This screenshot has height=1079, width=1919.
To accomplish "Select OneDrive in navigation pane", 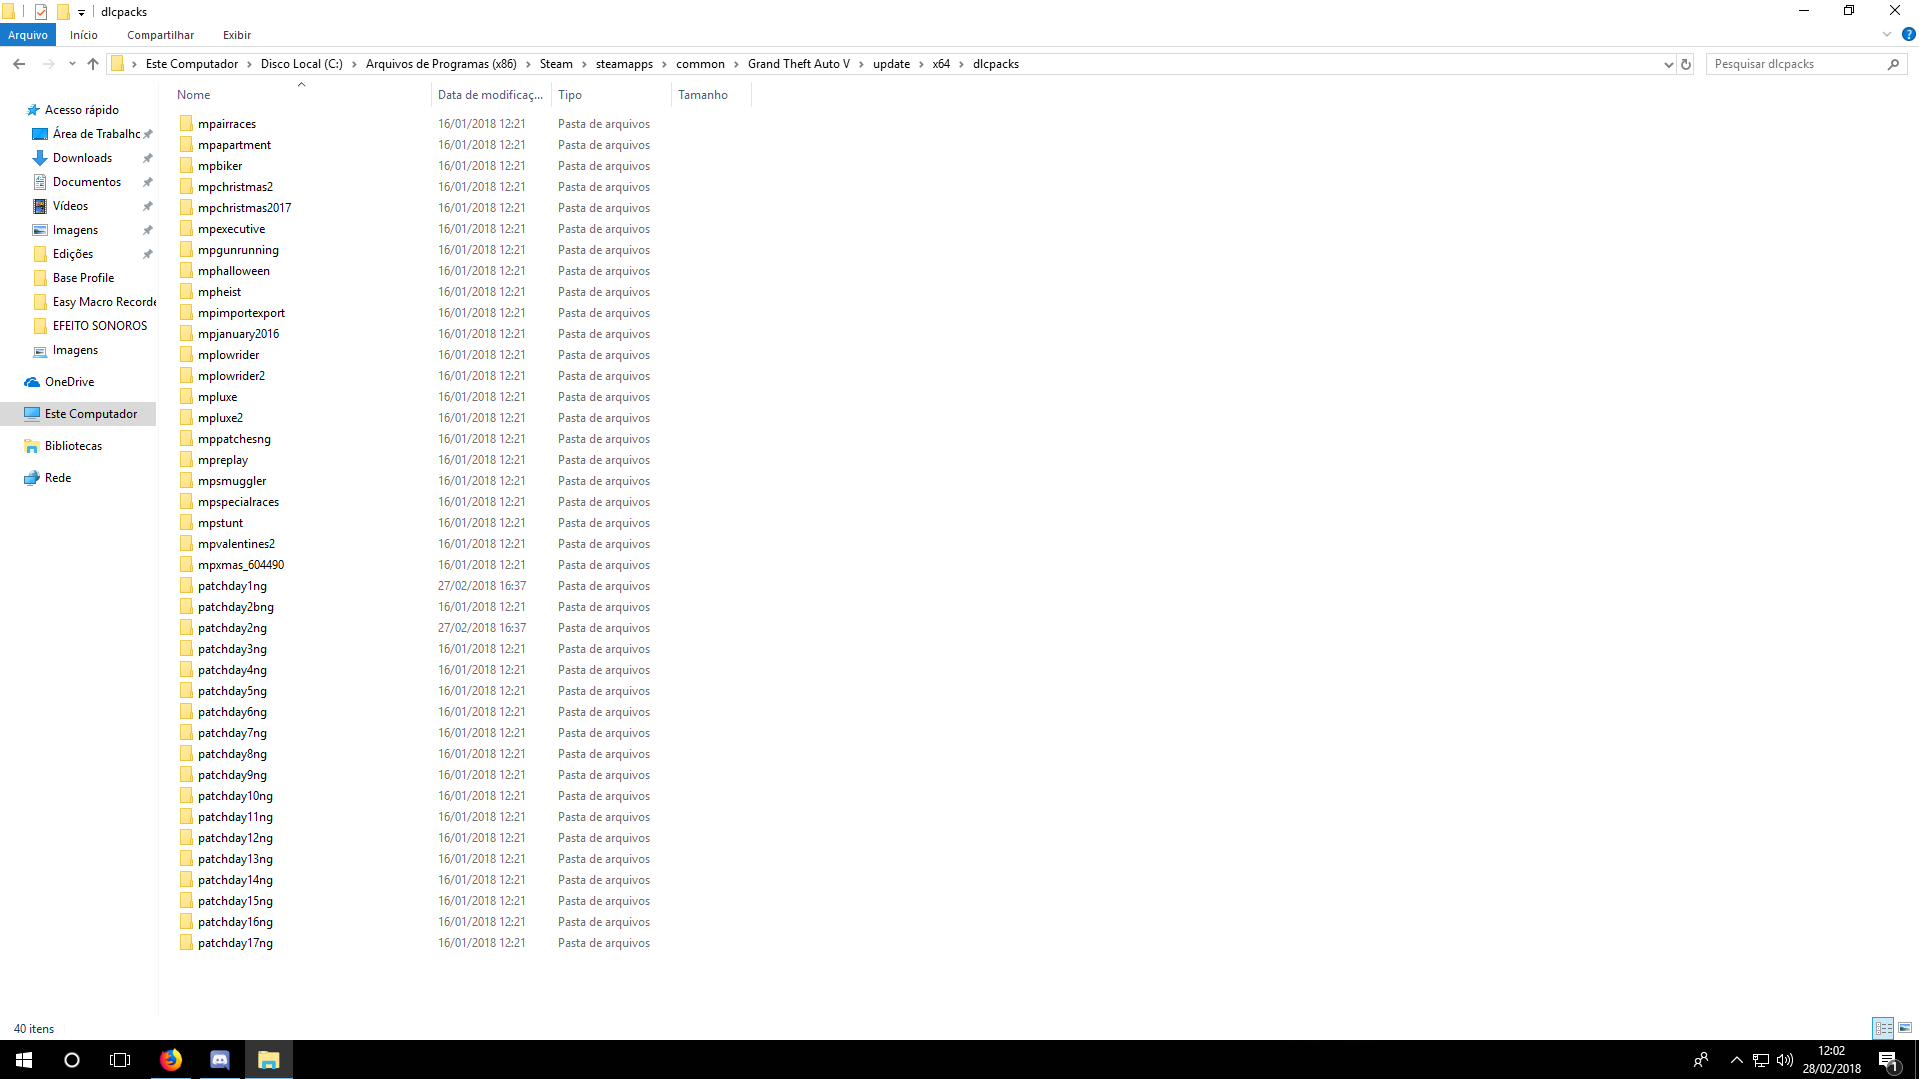I will click(x=69, y=382).
